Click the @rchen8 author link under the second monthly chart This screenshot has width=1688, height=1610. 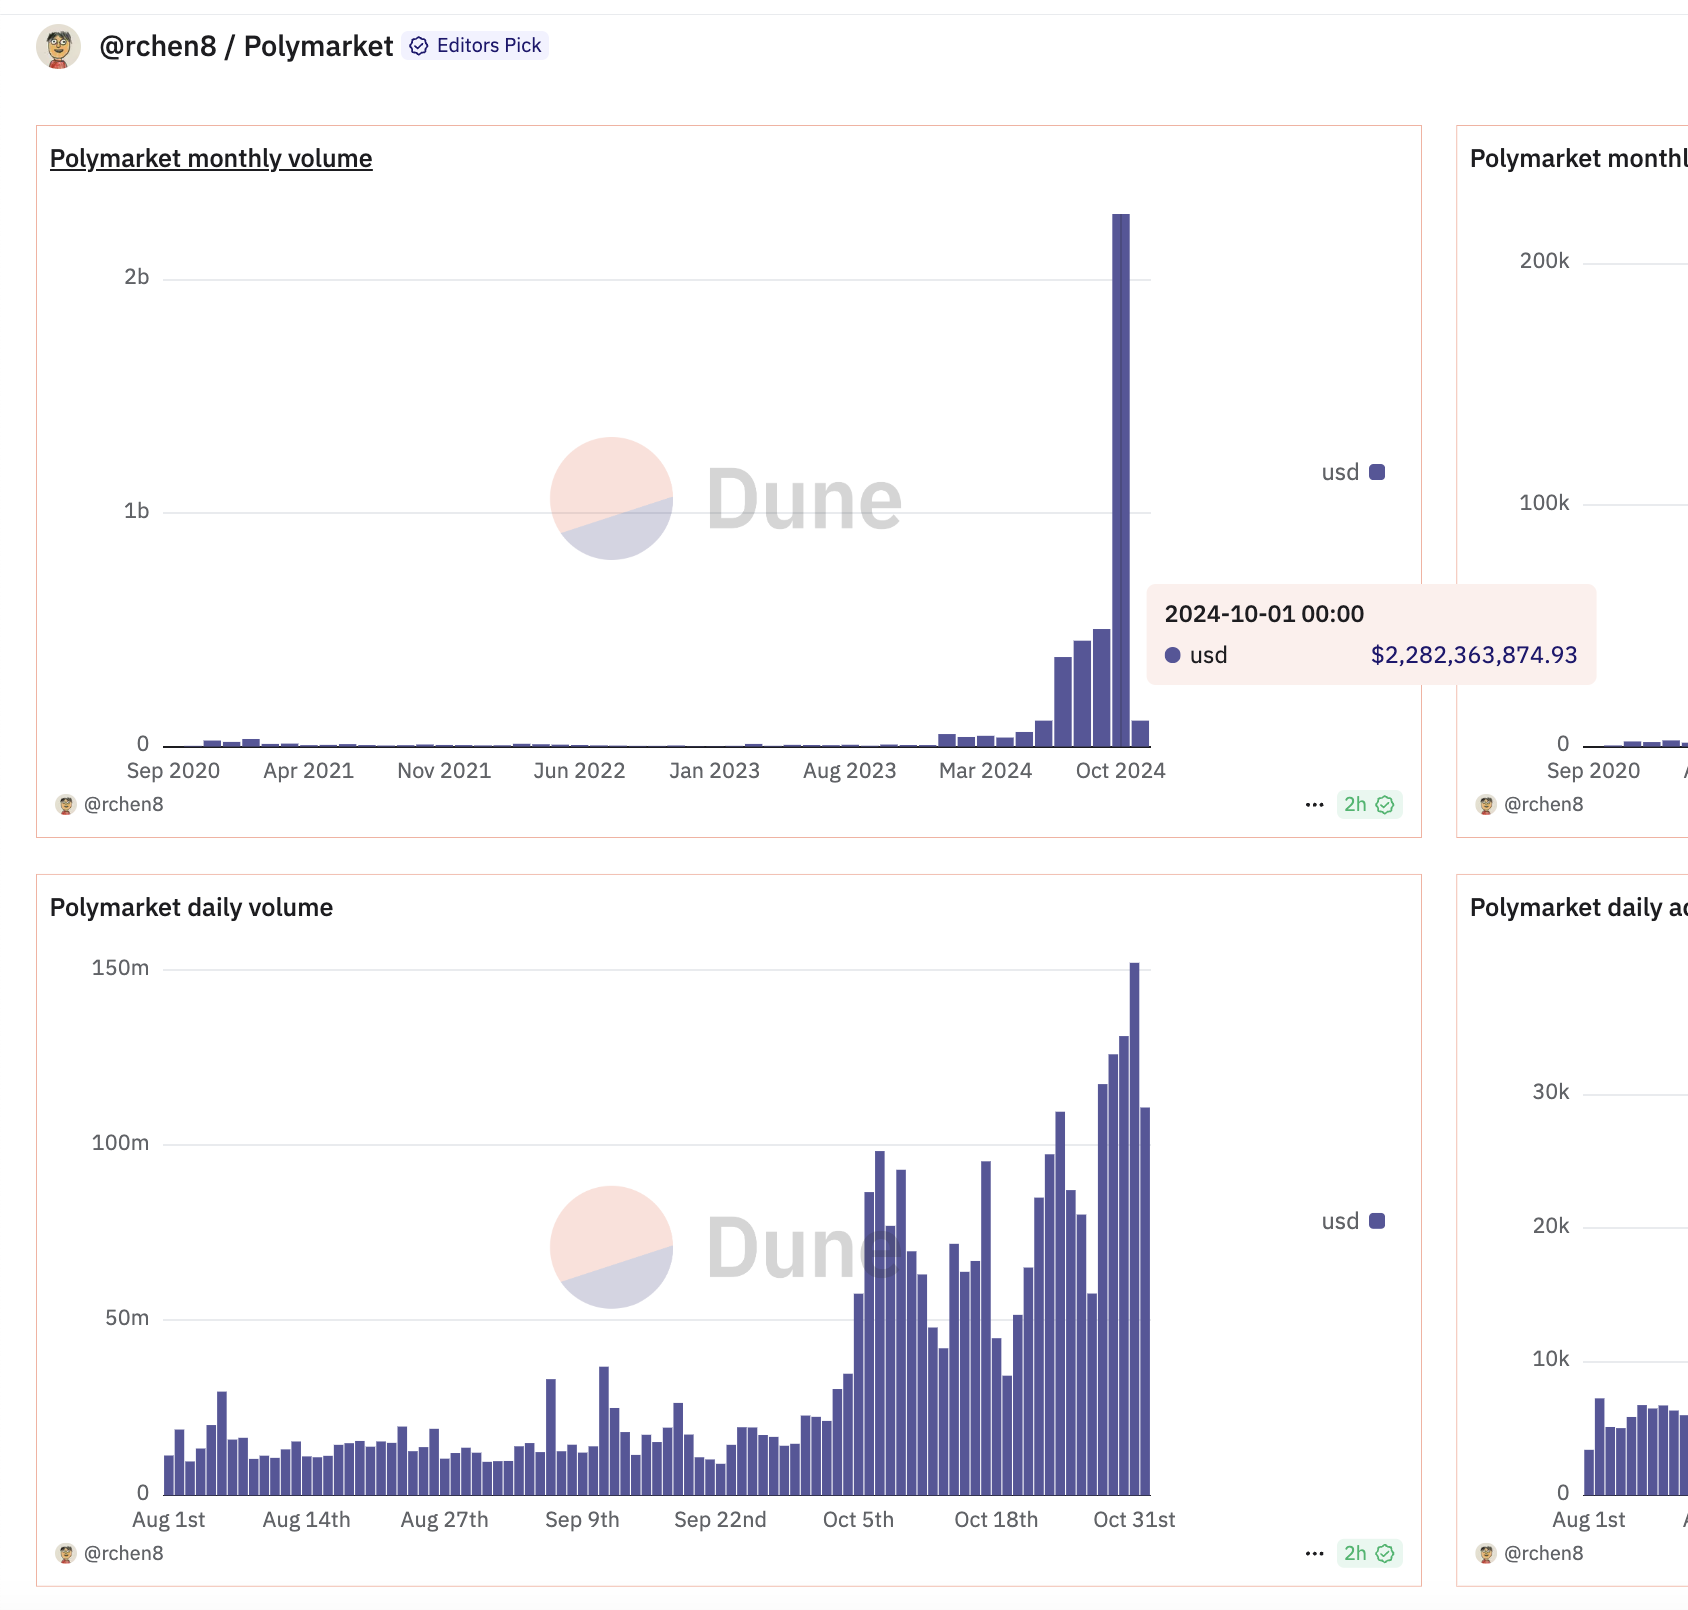click(x=1544, y=804)
